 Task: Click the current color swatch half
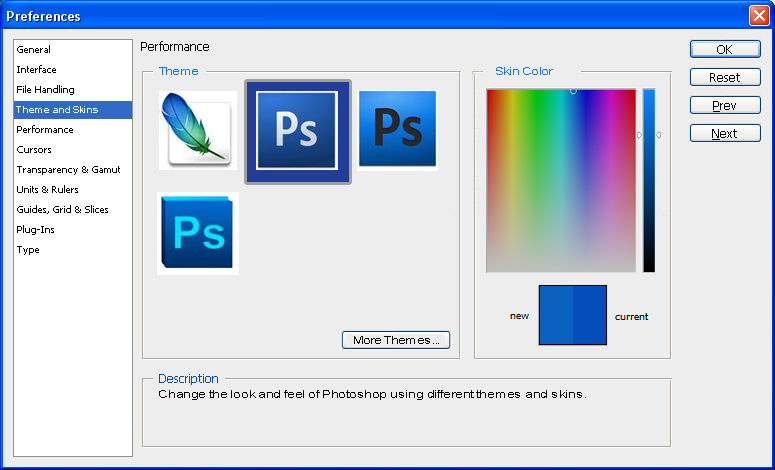pos(590,315)
